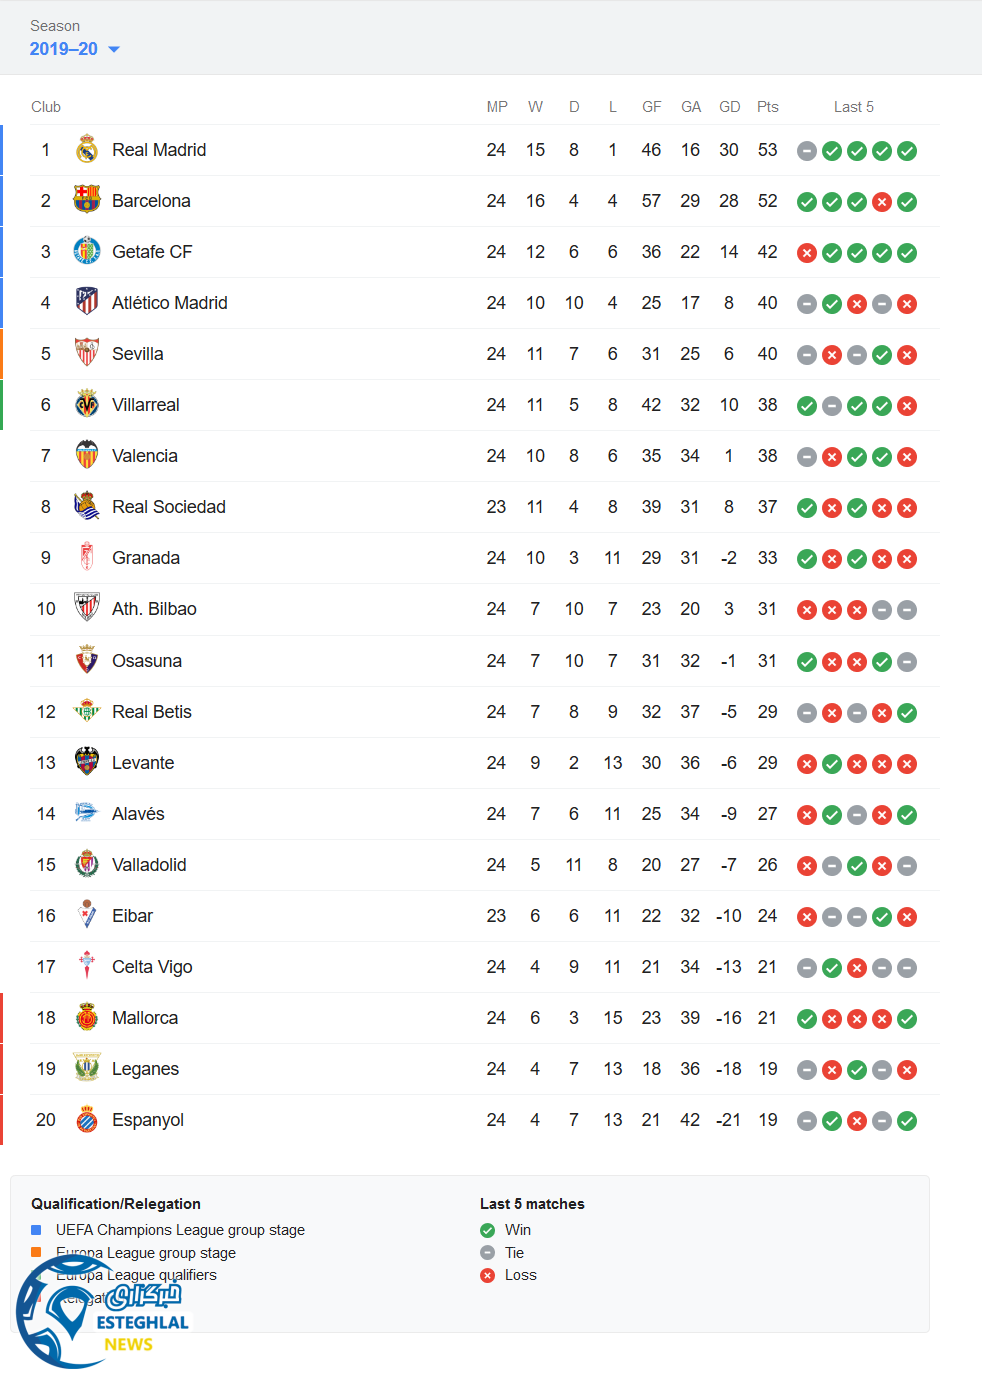Click the Espanyol club crest
This screenshot has width=982, height=1397.
[87, 1119]
